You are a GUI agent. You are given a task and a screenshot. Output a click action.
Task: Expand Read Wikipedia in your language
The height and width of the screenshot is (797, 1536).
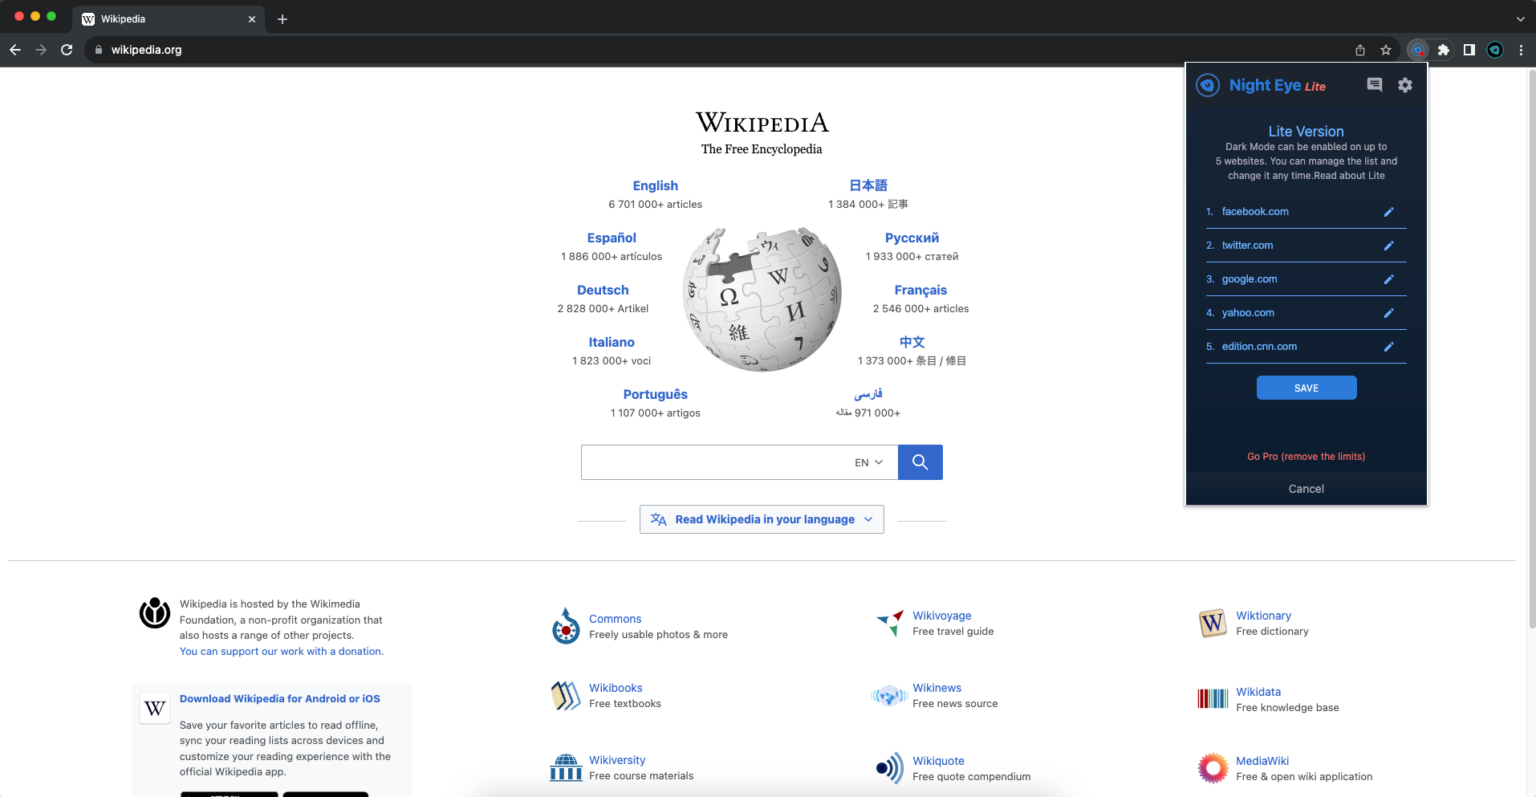(762, 519)
